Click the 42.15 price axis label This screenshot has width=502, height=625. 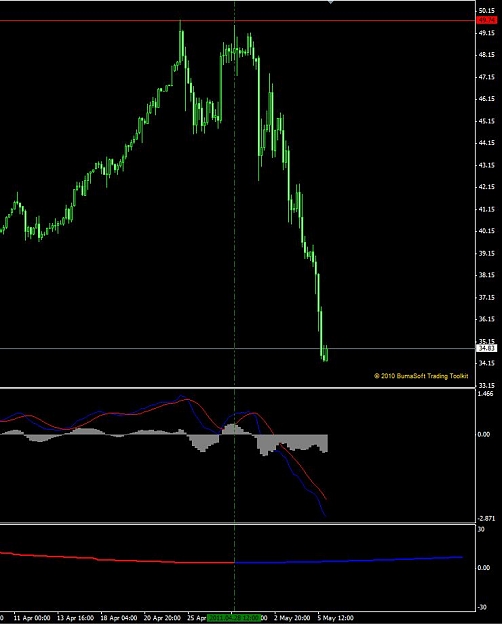click(487, 187)
